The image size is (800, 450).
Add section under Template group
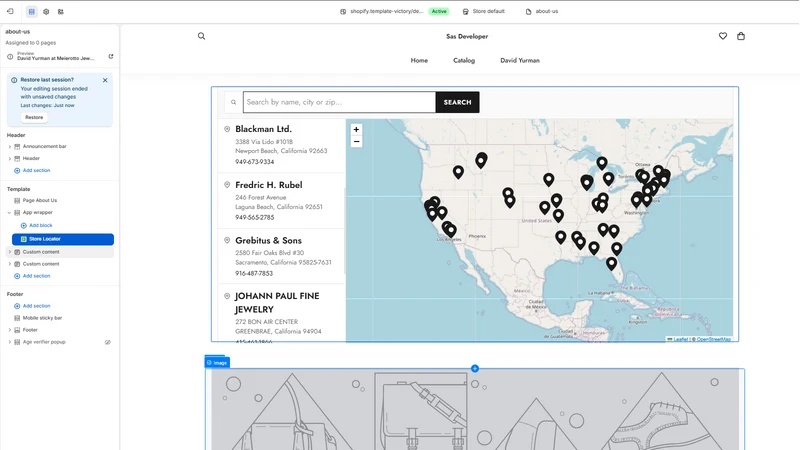[32, 276]
